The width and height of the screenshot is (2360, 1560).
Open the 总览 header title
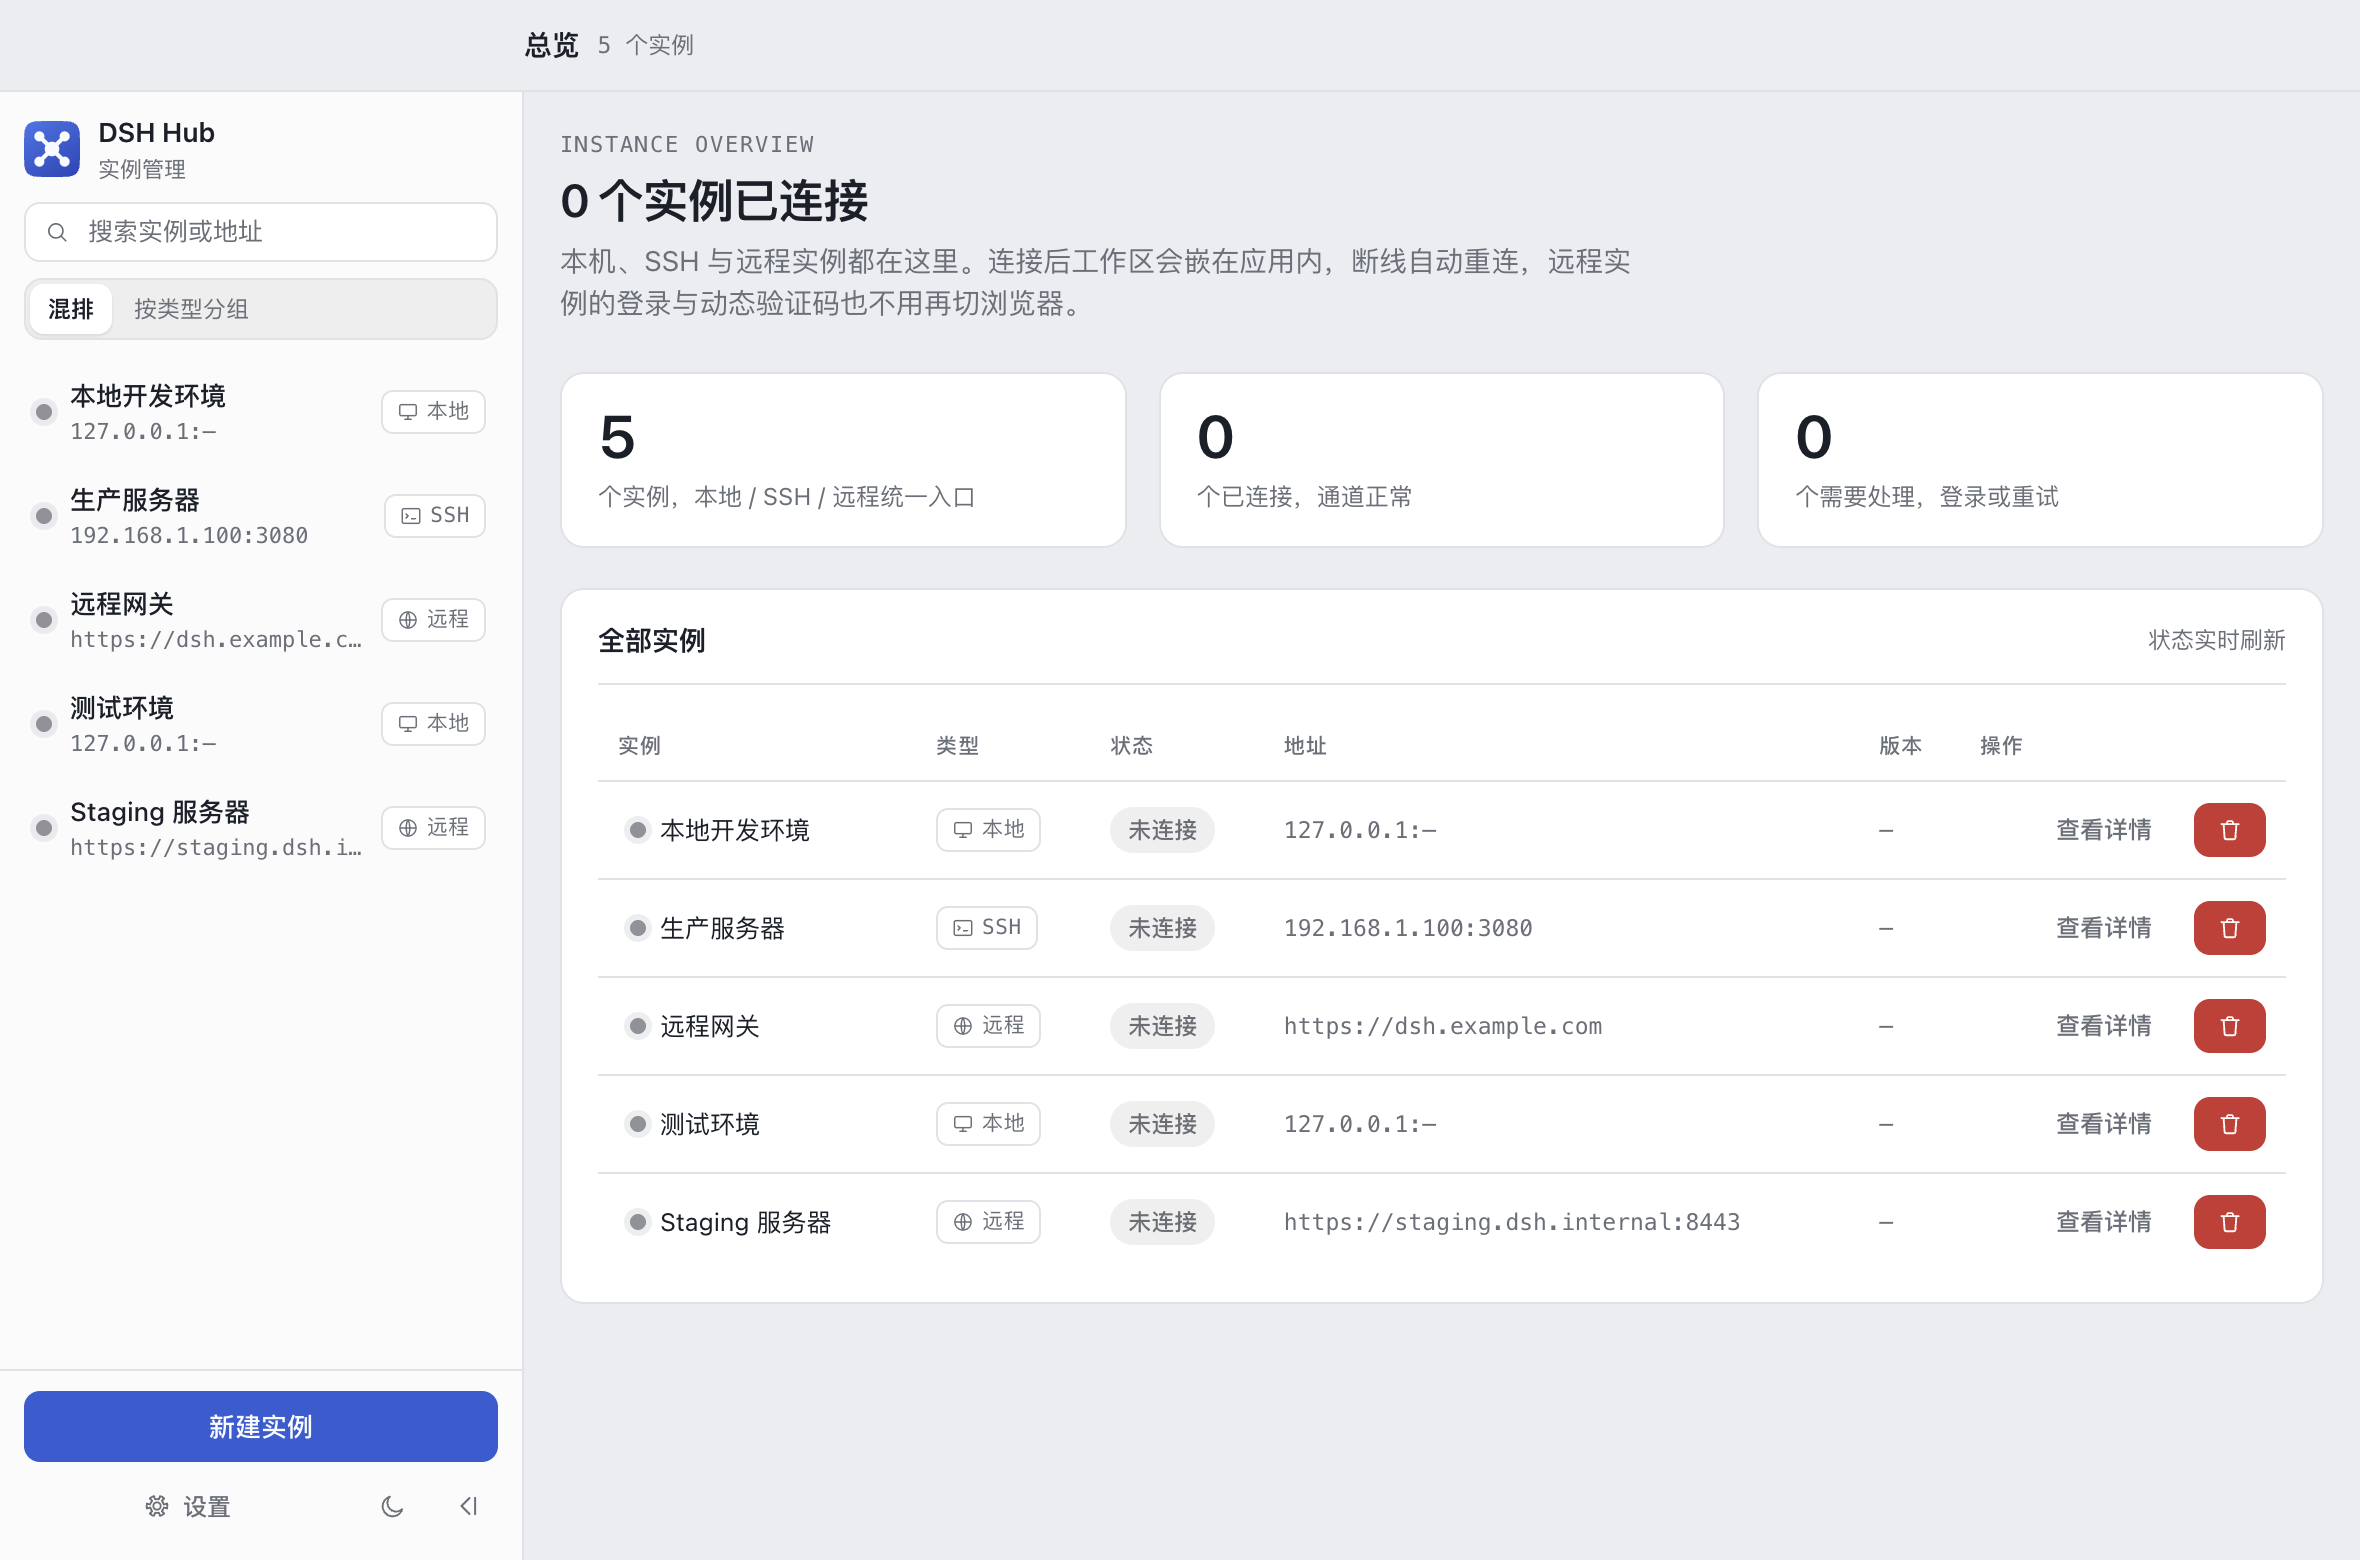tap(552, 45)
